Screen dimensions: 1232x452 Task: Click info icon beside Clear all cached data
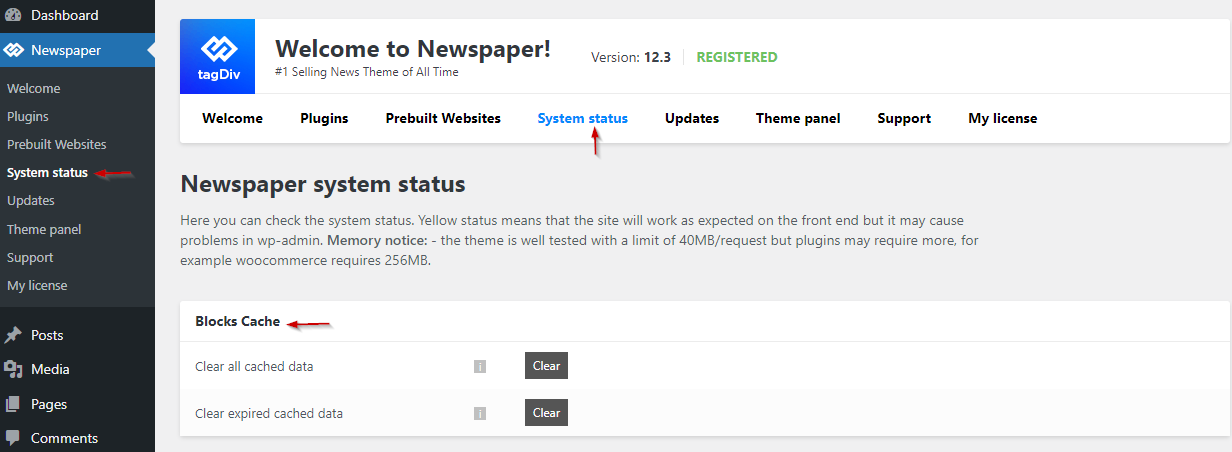pyautogui.click(x=480, y=367)
